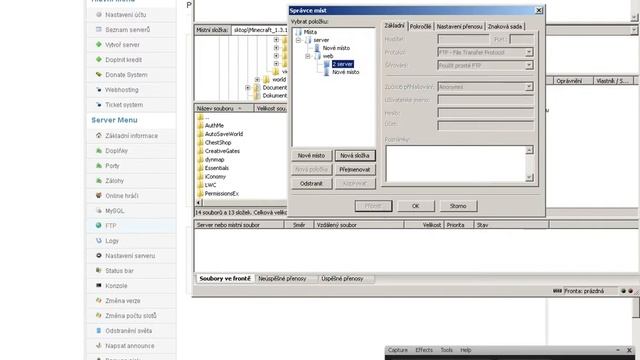
Task: Select the 2 server entry in site tree
Action: point(342,64)
